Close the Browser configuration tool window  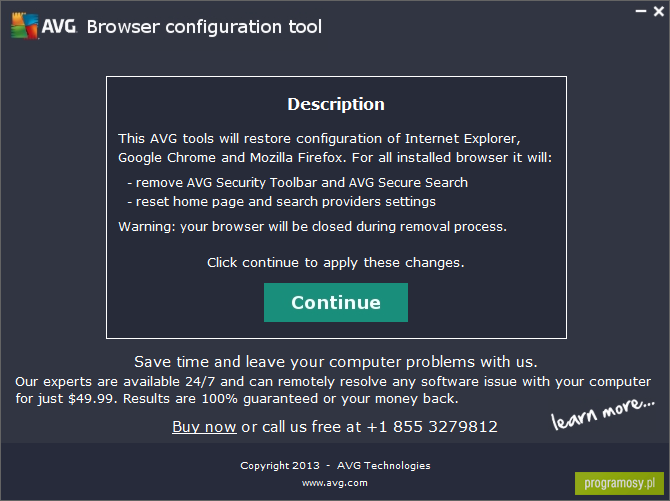click(x=658, y=11)
